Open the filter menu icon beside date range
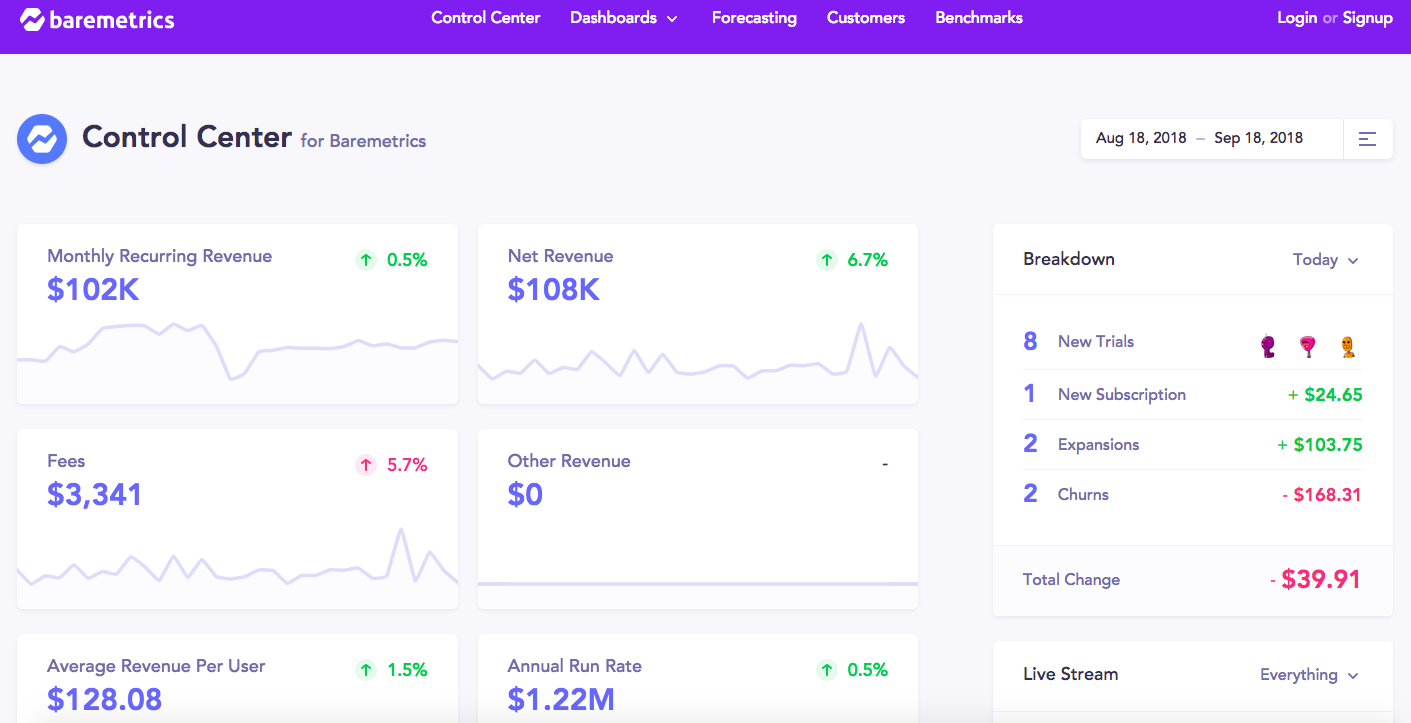 tap(1367, 139)
